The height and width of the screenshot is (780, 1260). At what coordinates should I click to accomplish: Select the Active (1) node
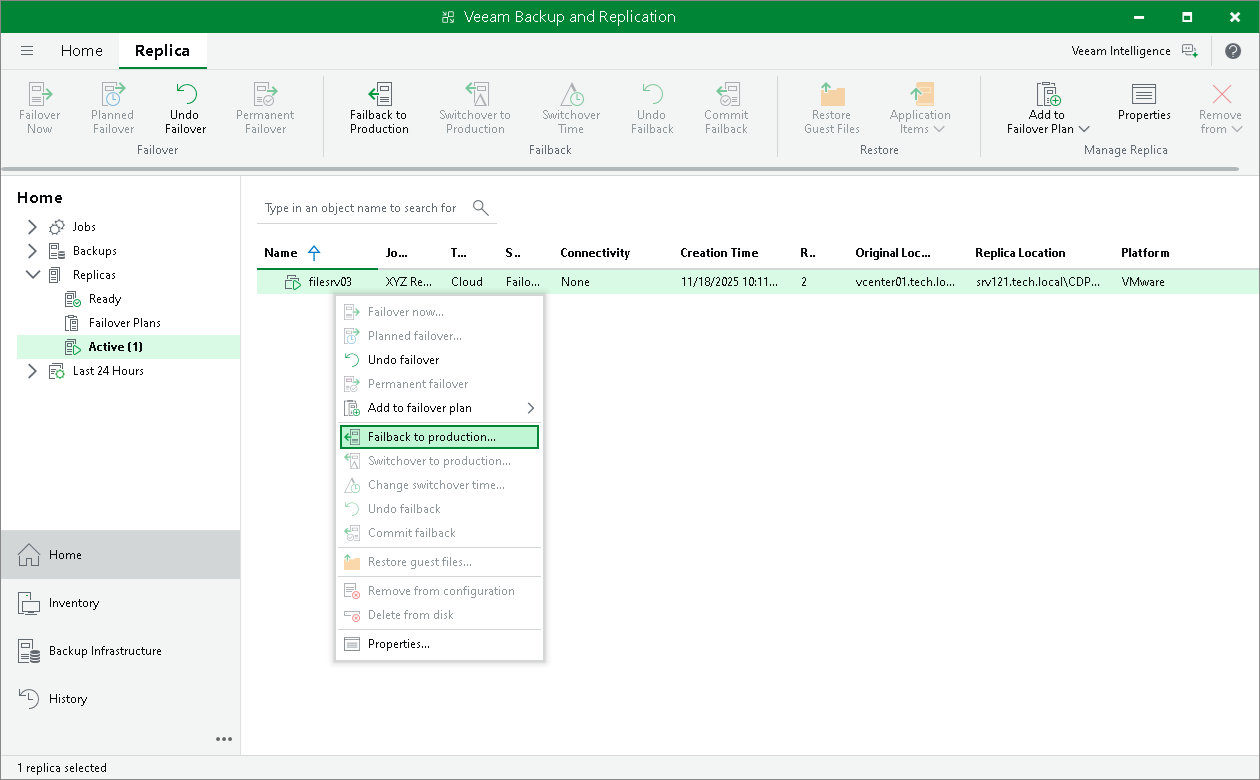(x=128, y=347)
